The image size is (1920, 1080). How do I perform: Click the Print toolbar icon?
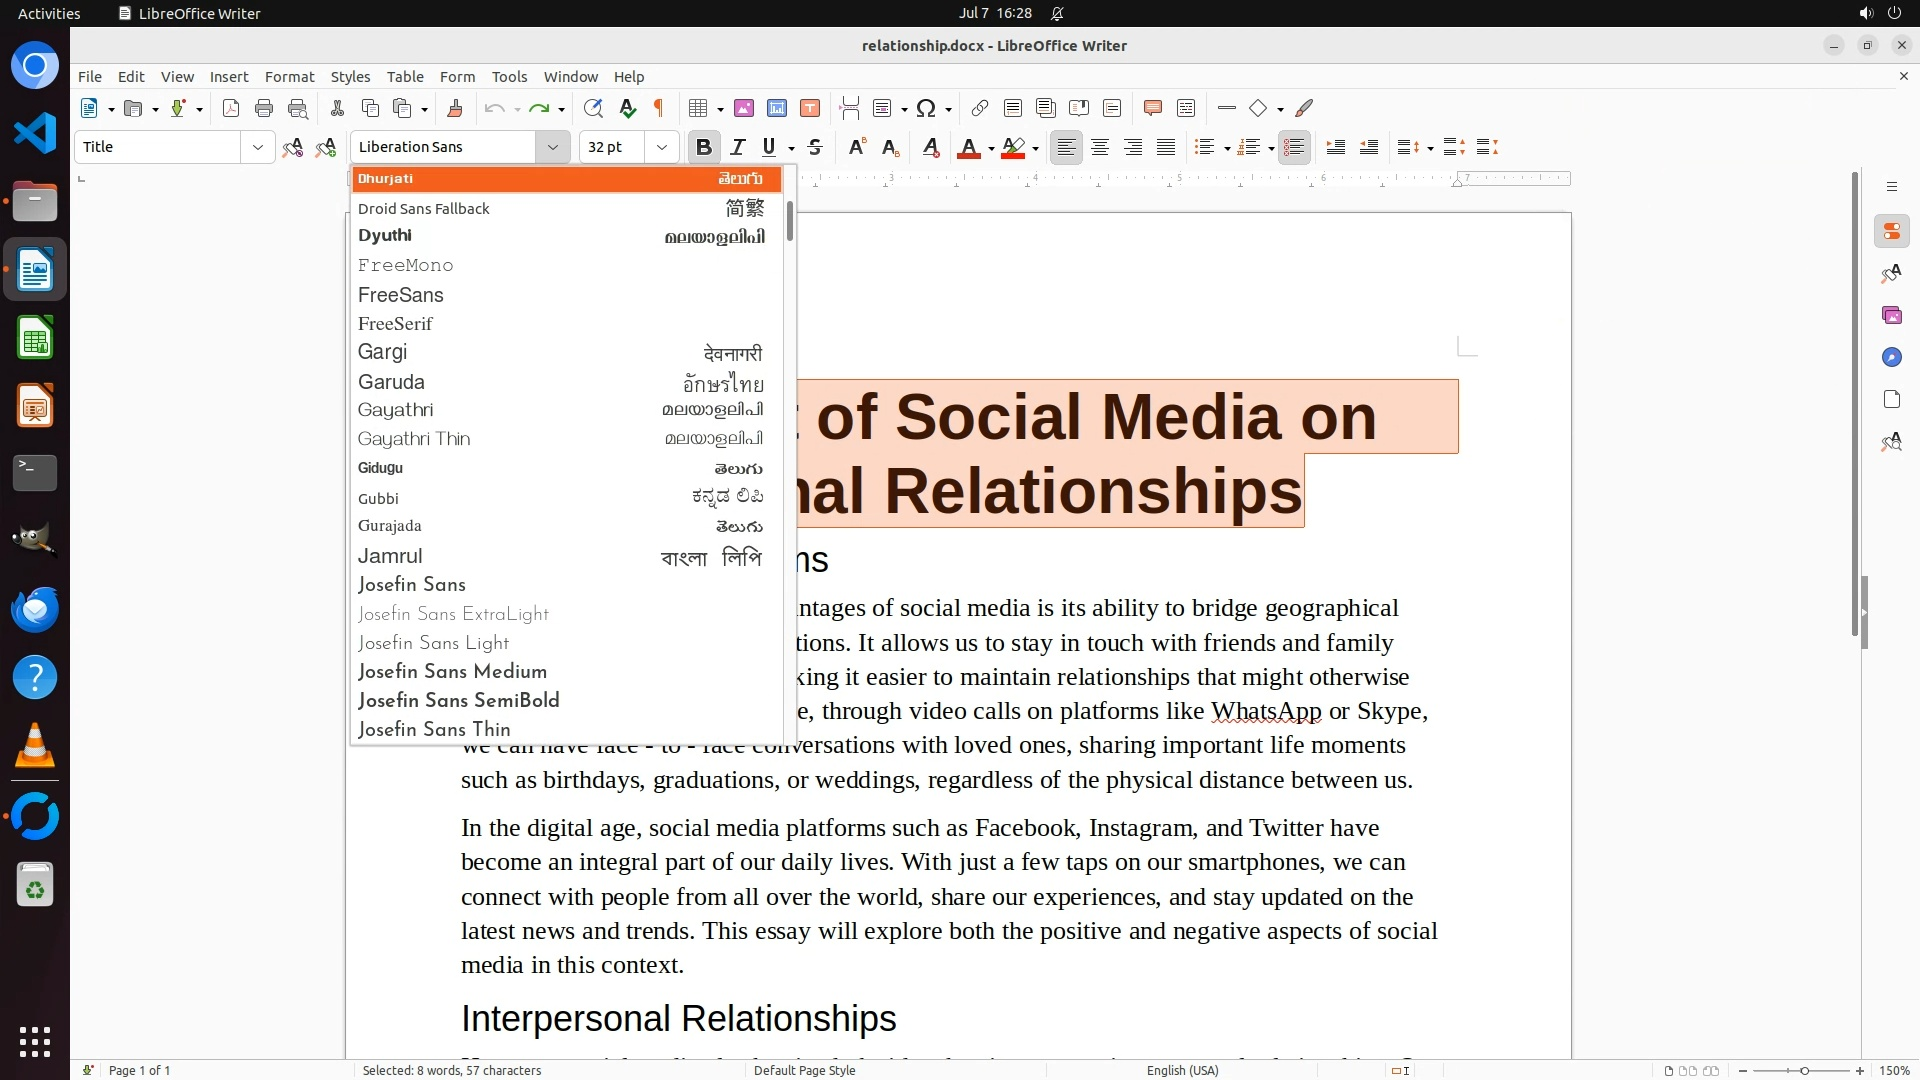(x=264, y=108)
